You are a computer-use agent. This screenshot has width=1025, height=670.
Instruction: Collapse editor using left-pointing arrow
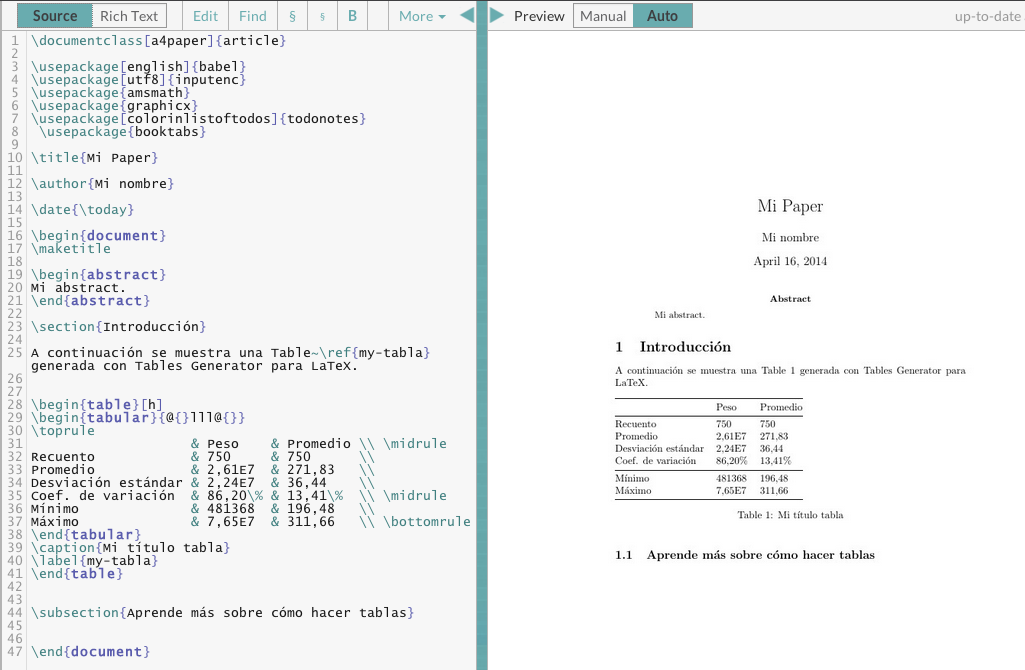[x=467, y=15]
